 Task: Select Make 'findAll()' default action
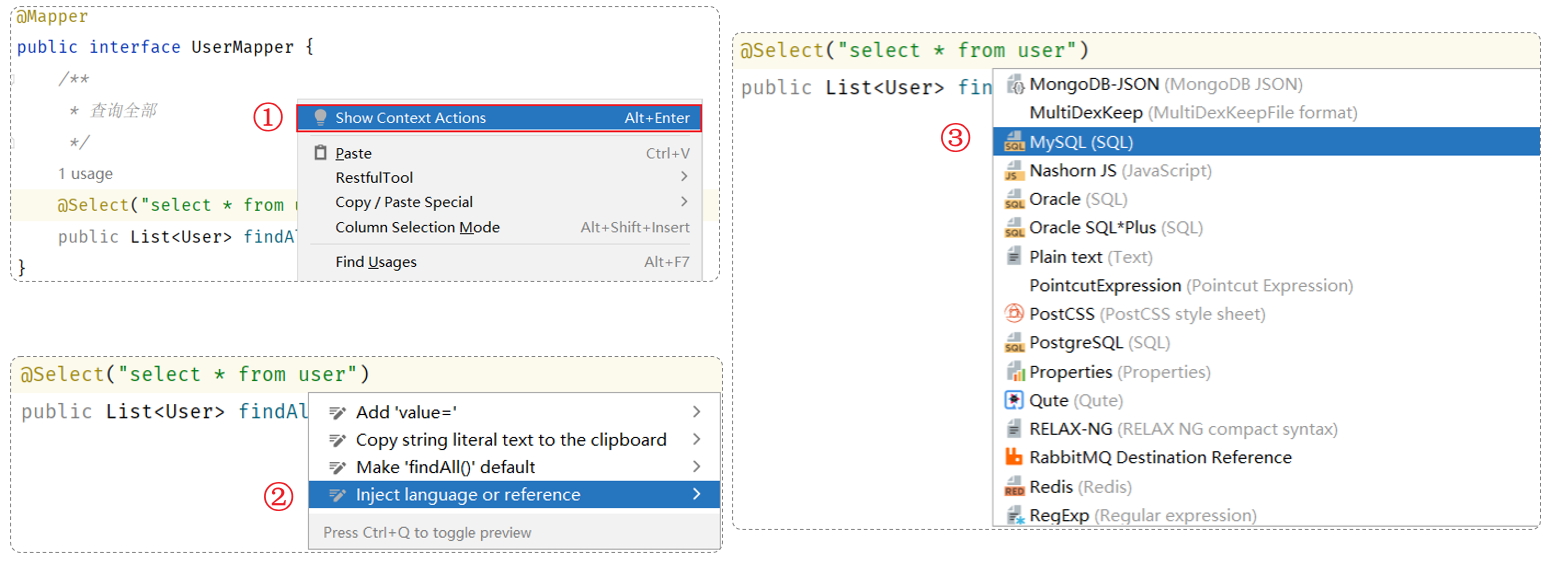pos(445,467)
